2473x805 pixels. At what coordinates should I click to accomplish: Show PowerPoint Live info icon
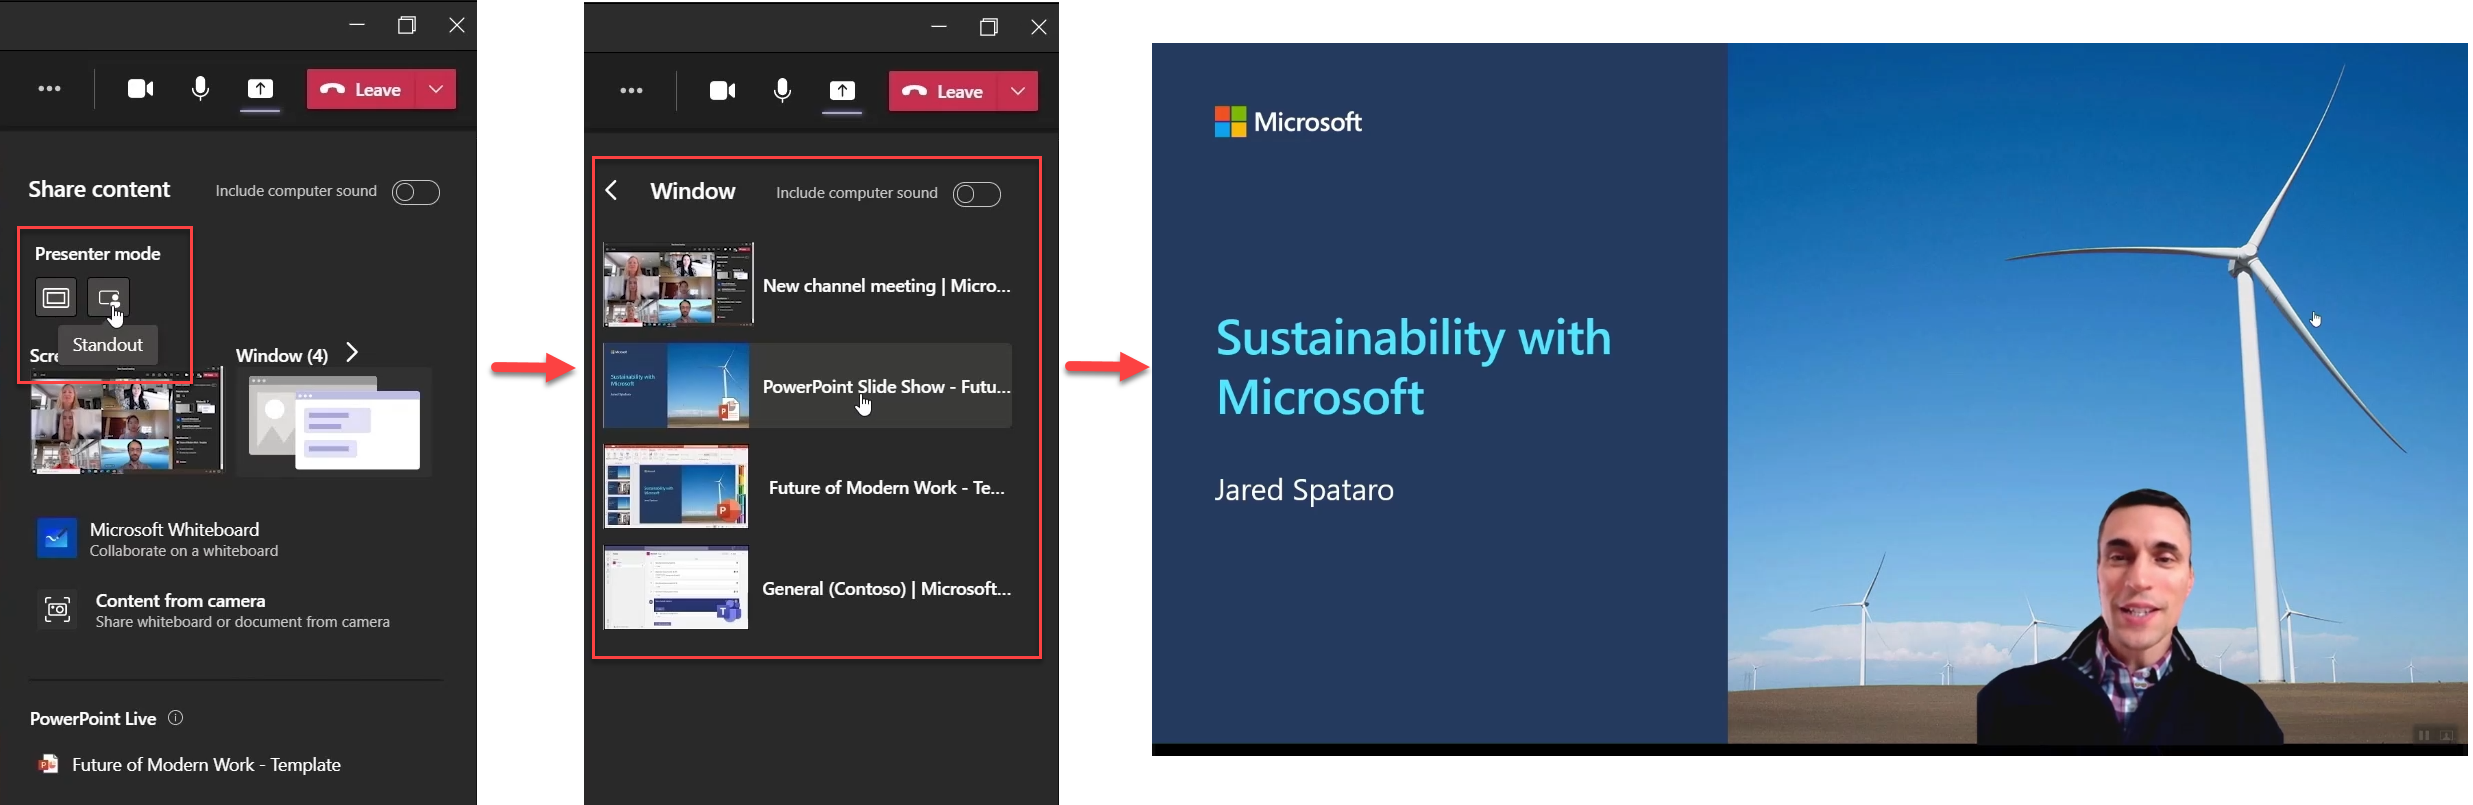point(175,718)
